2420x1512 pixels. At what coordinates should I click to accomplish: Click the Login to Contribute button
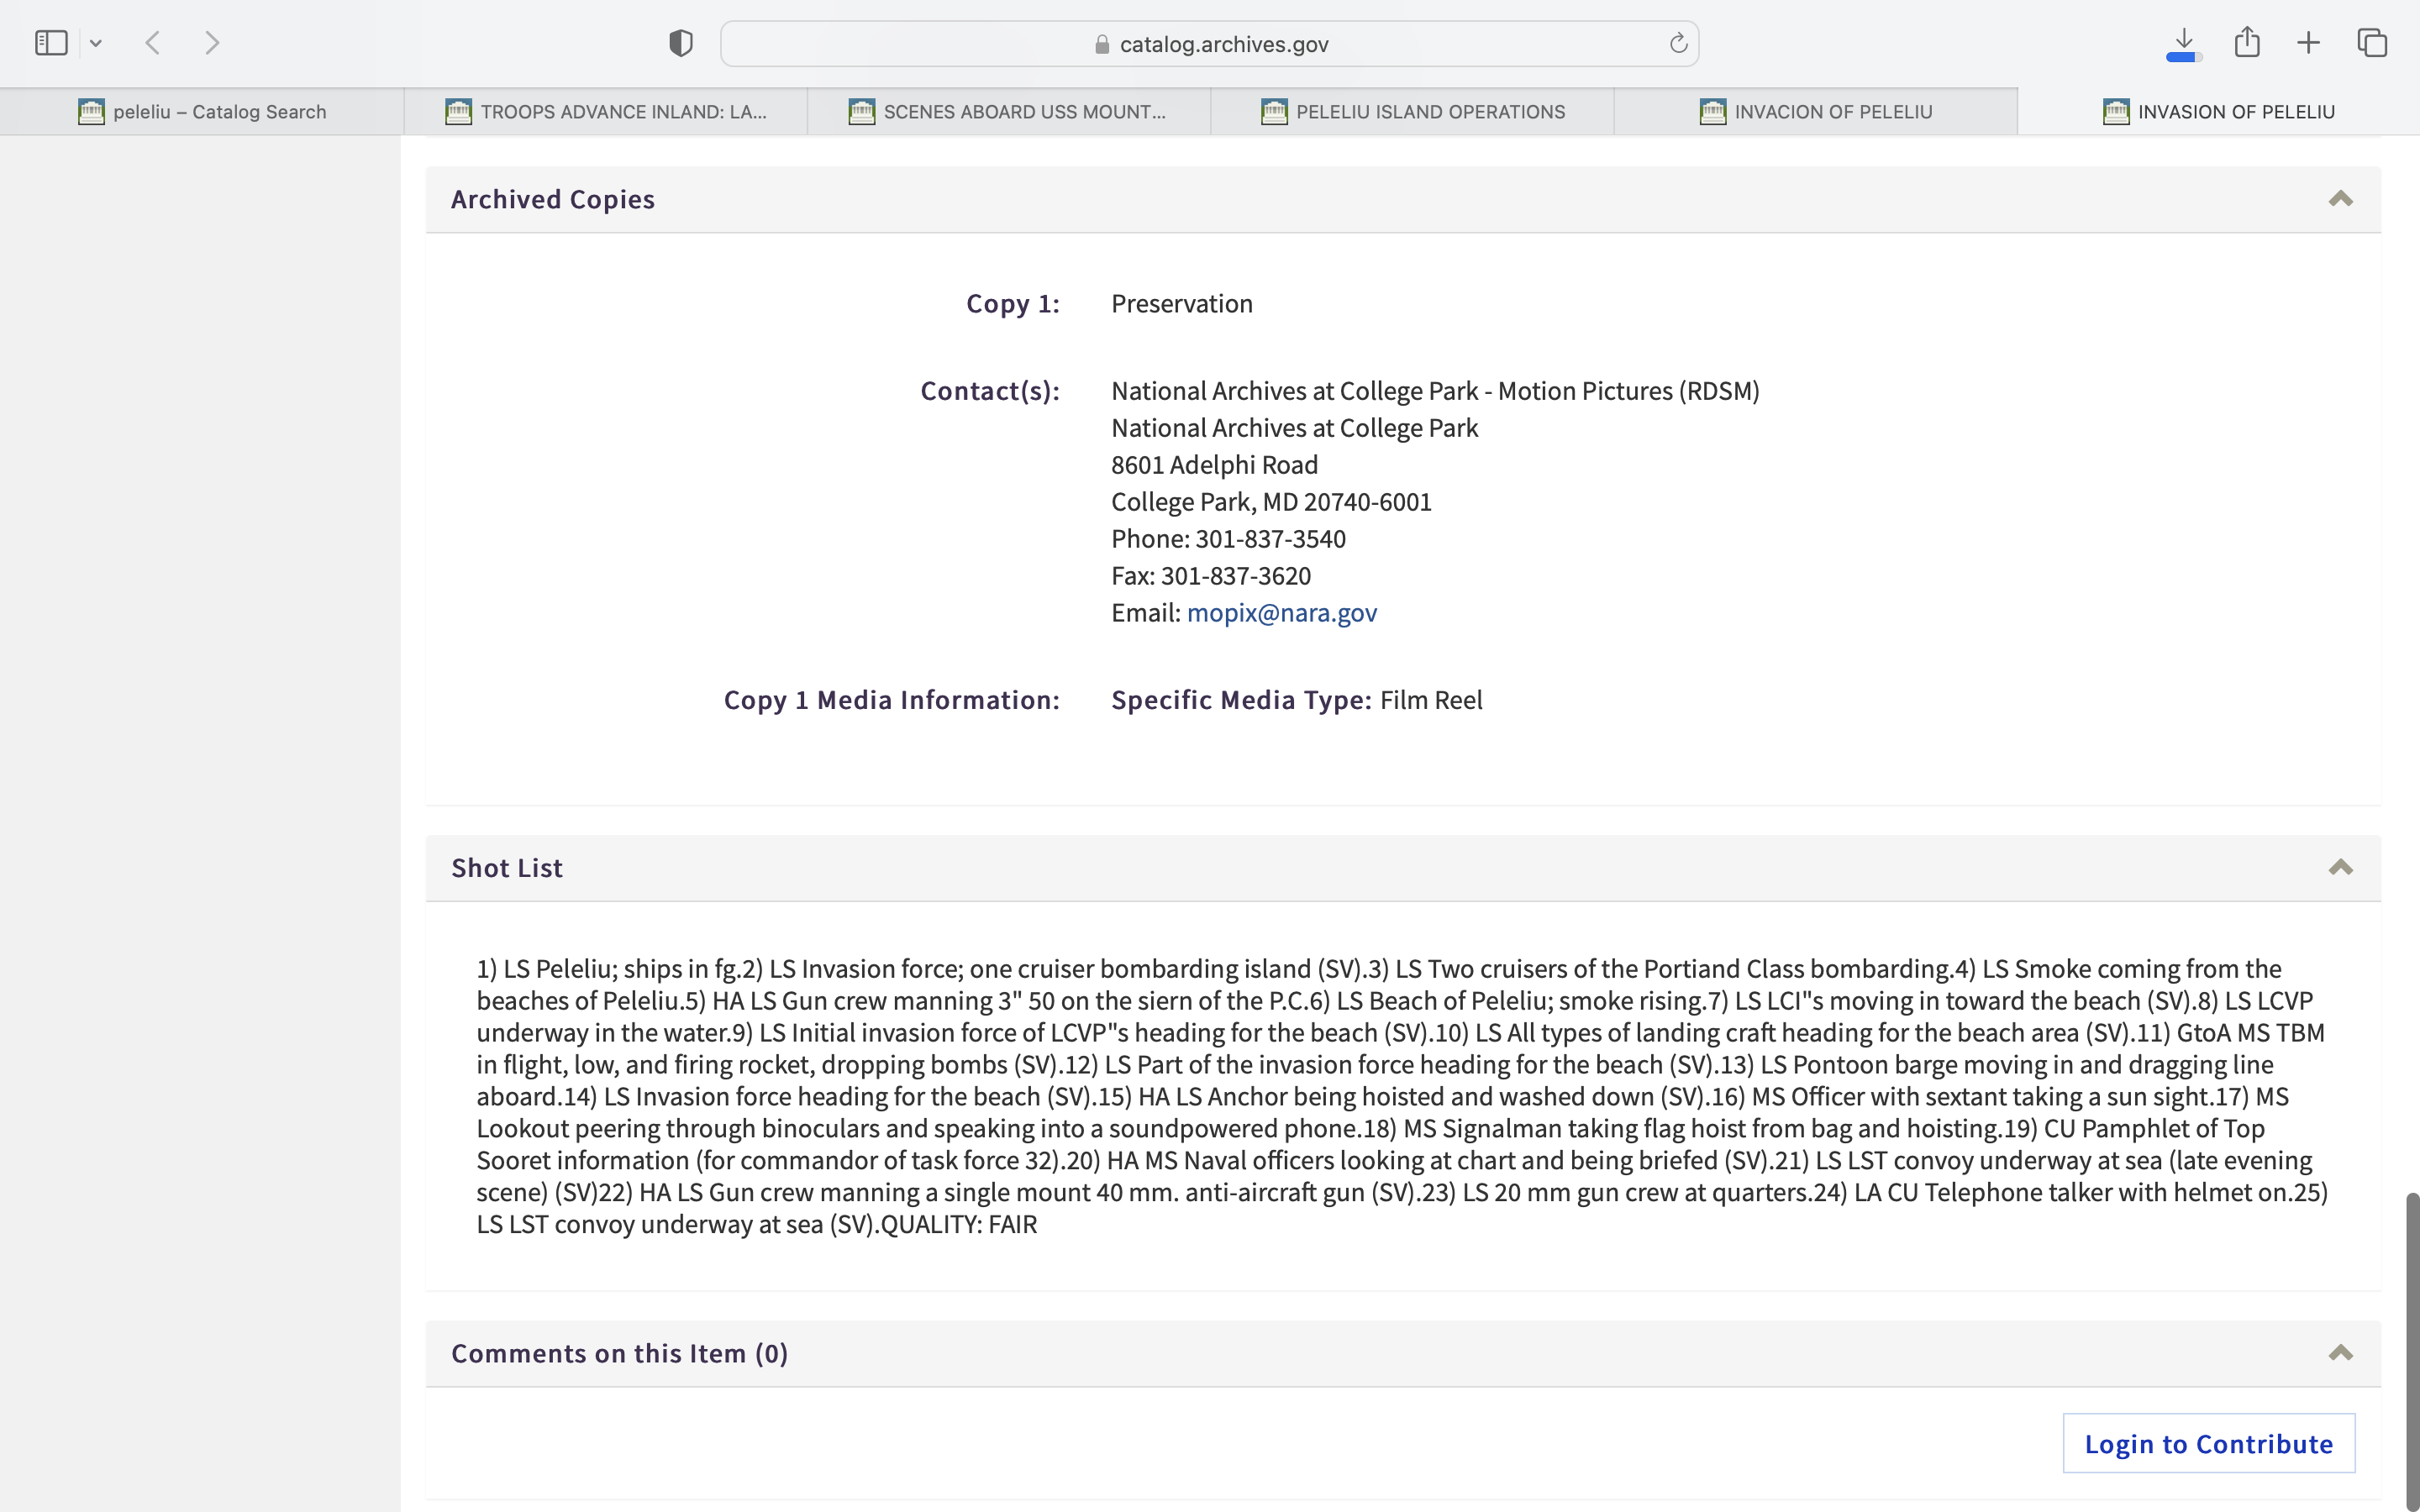(2208, 1443)
